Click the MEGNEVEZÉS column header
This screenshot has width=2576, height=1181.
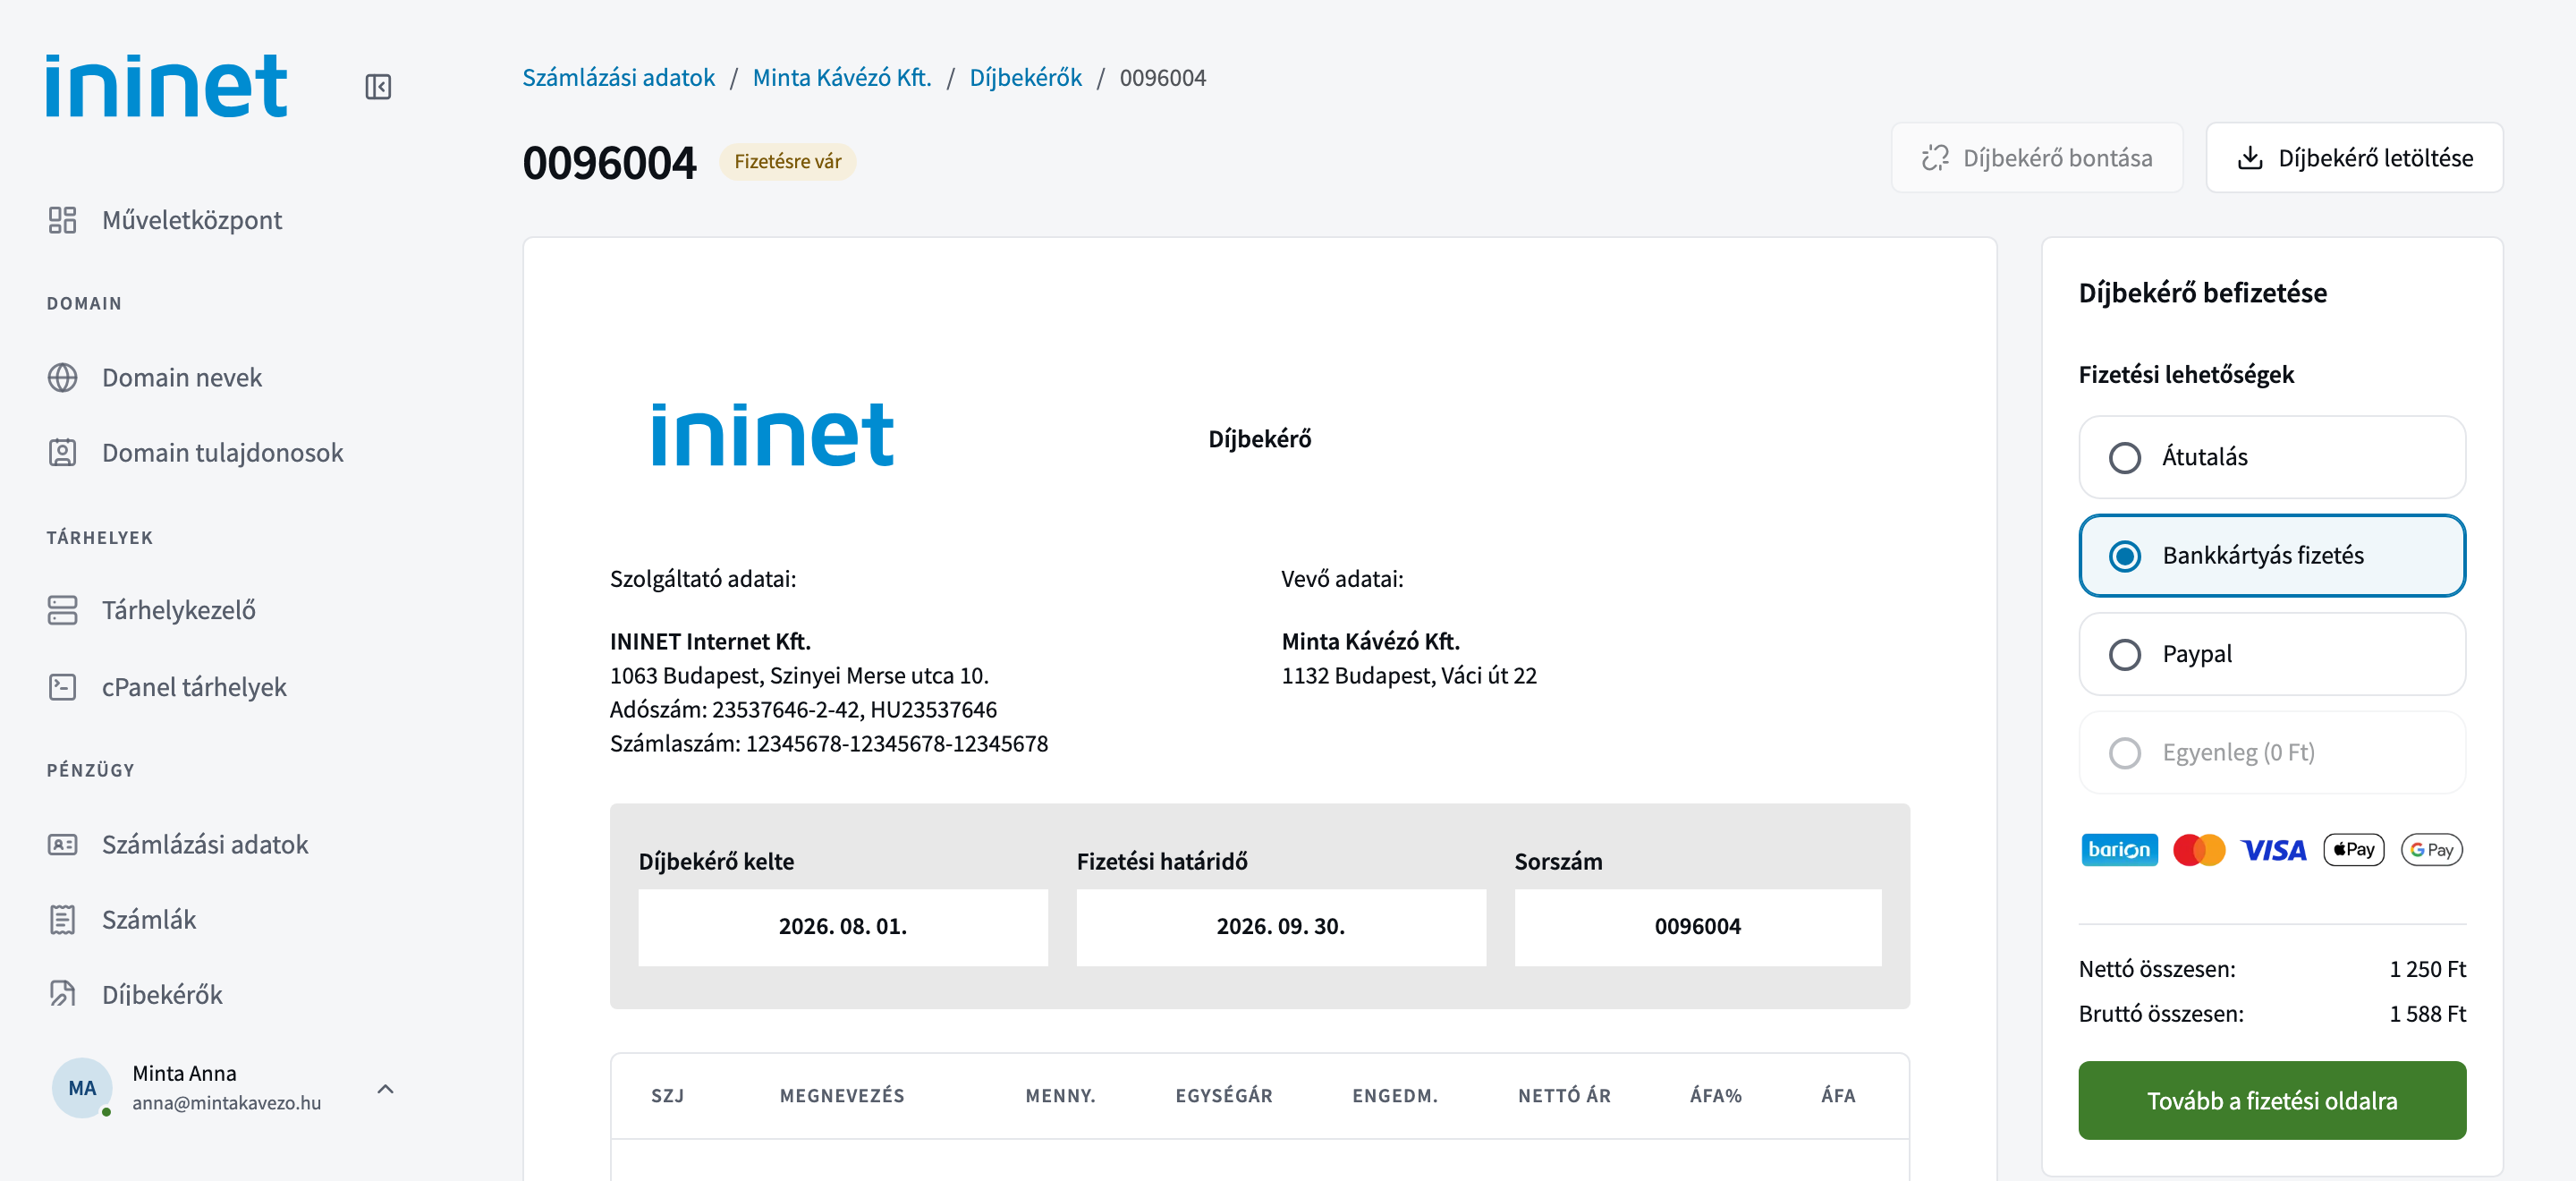[x=842, y=1096]
